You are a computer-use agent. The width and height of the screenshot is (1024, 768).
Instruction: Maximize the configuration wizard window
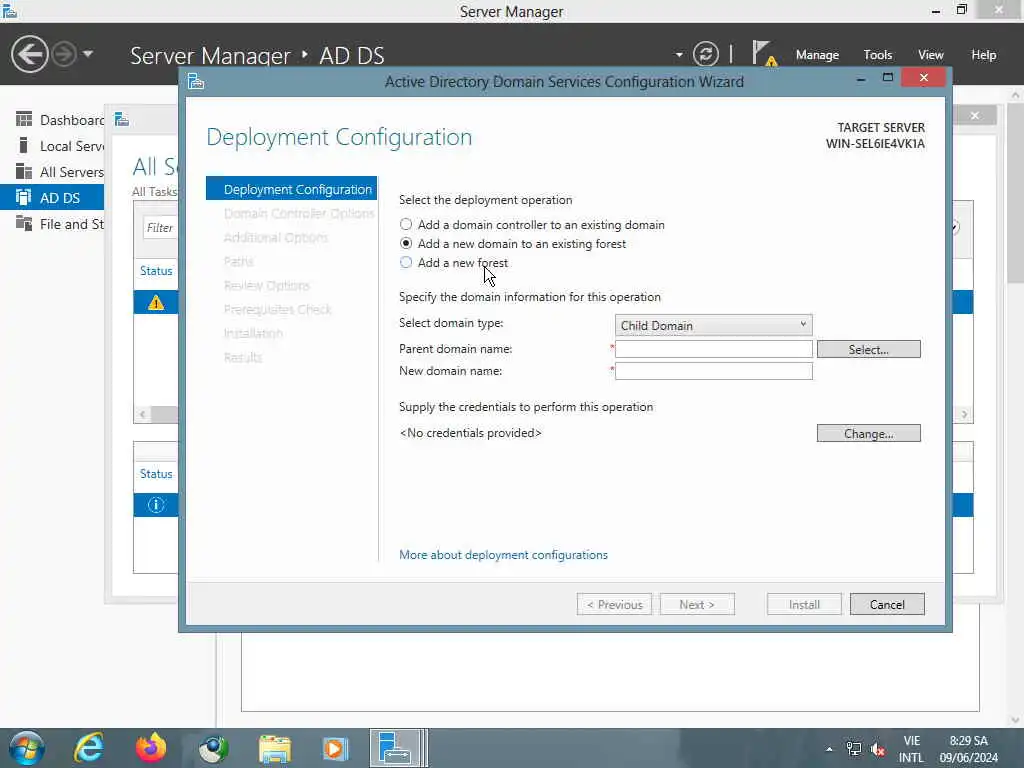(888, 78)
